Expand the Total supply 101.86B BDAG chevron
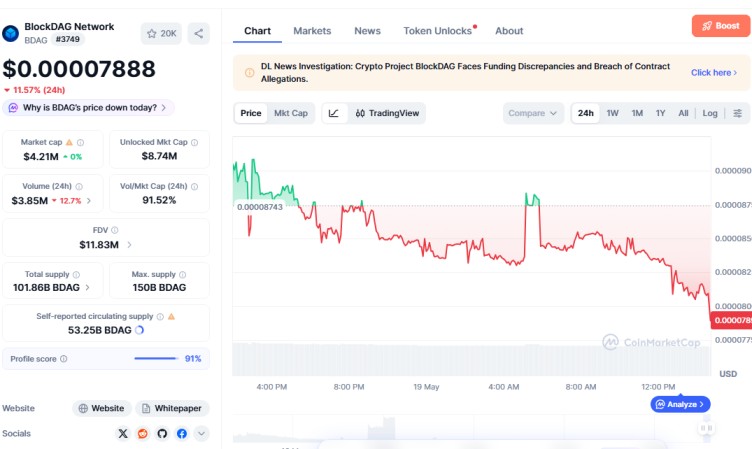The image size is (752, 449). [87, 287]
